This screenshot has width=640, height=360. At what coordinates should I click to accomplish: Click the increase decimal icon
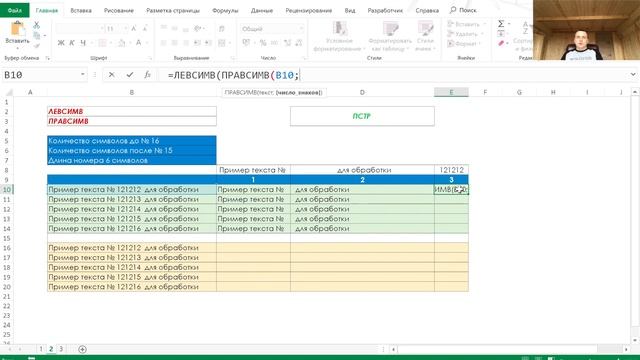[287, 43]
